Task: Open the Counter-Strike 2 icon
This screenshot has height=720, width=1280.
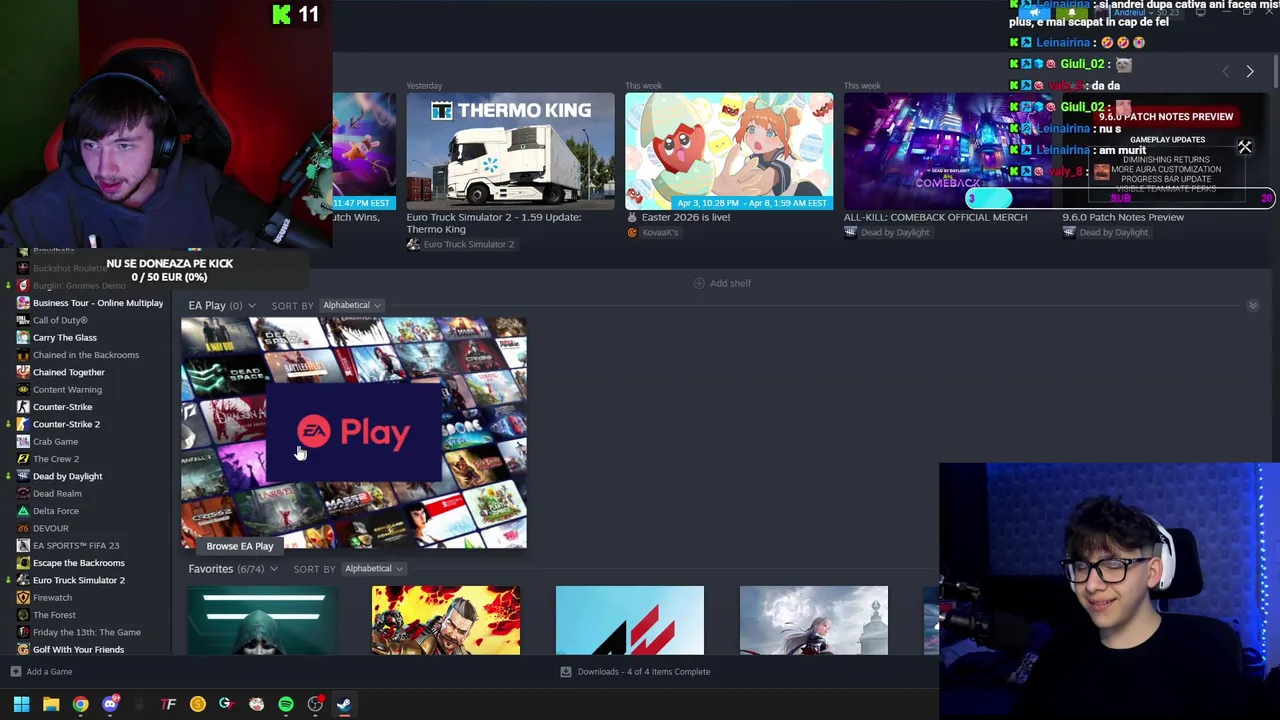Action: [x=23, y=424]
